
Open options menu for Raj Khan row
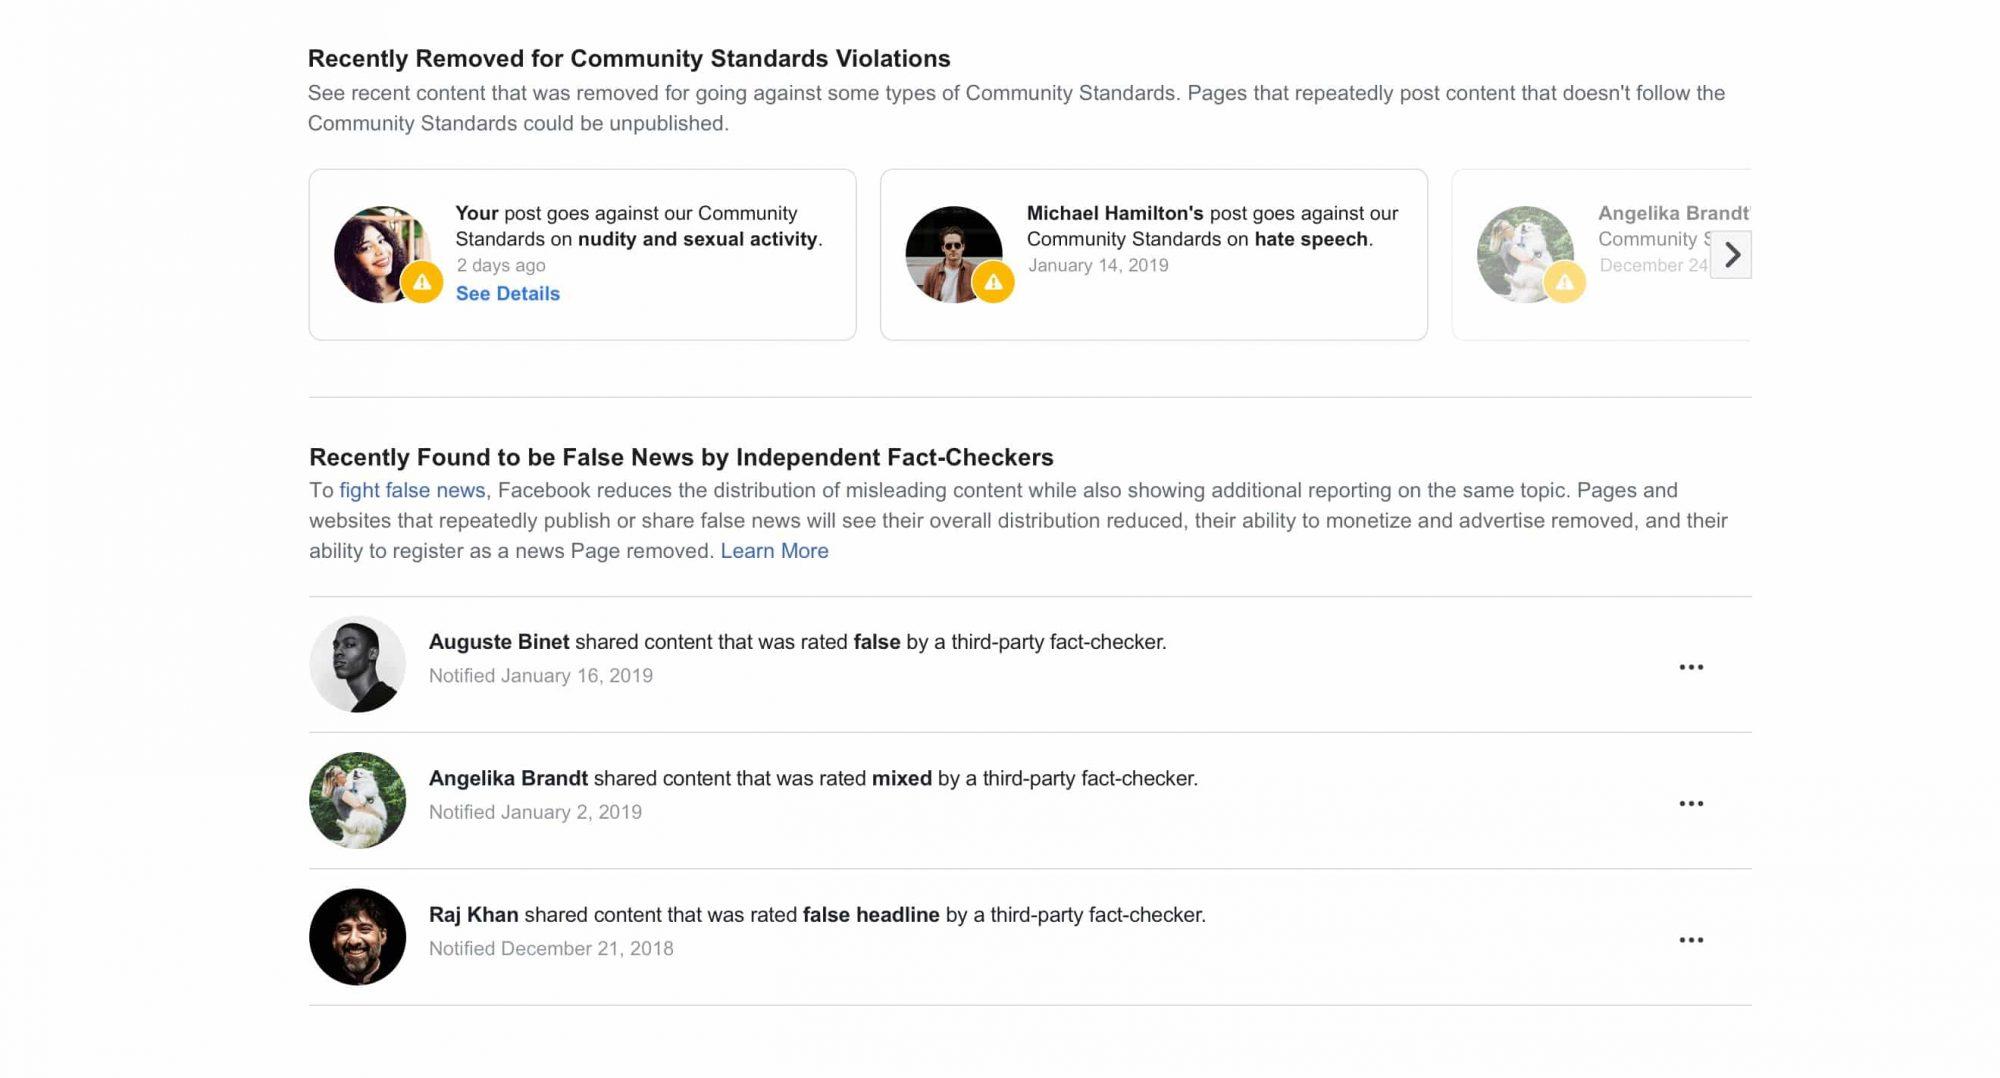tap(1691, 940)
